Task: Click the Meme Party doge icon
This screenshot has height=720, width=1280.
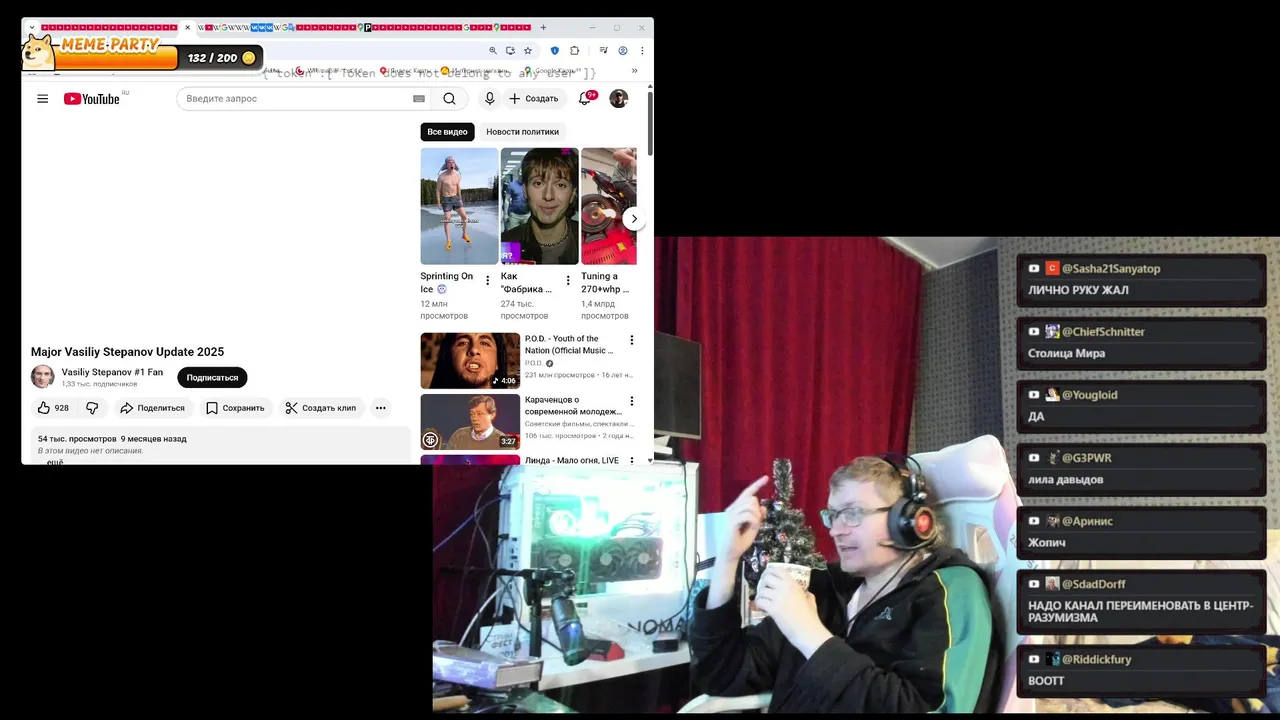Action: (40, 51)
